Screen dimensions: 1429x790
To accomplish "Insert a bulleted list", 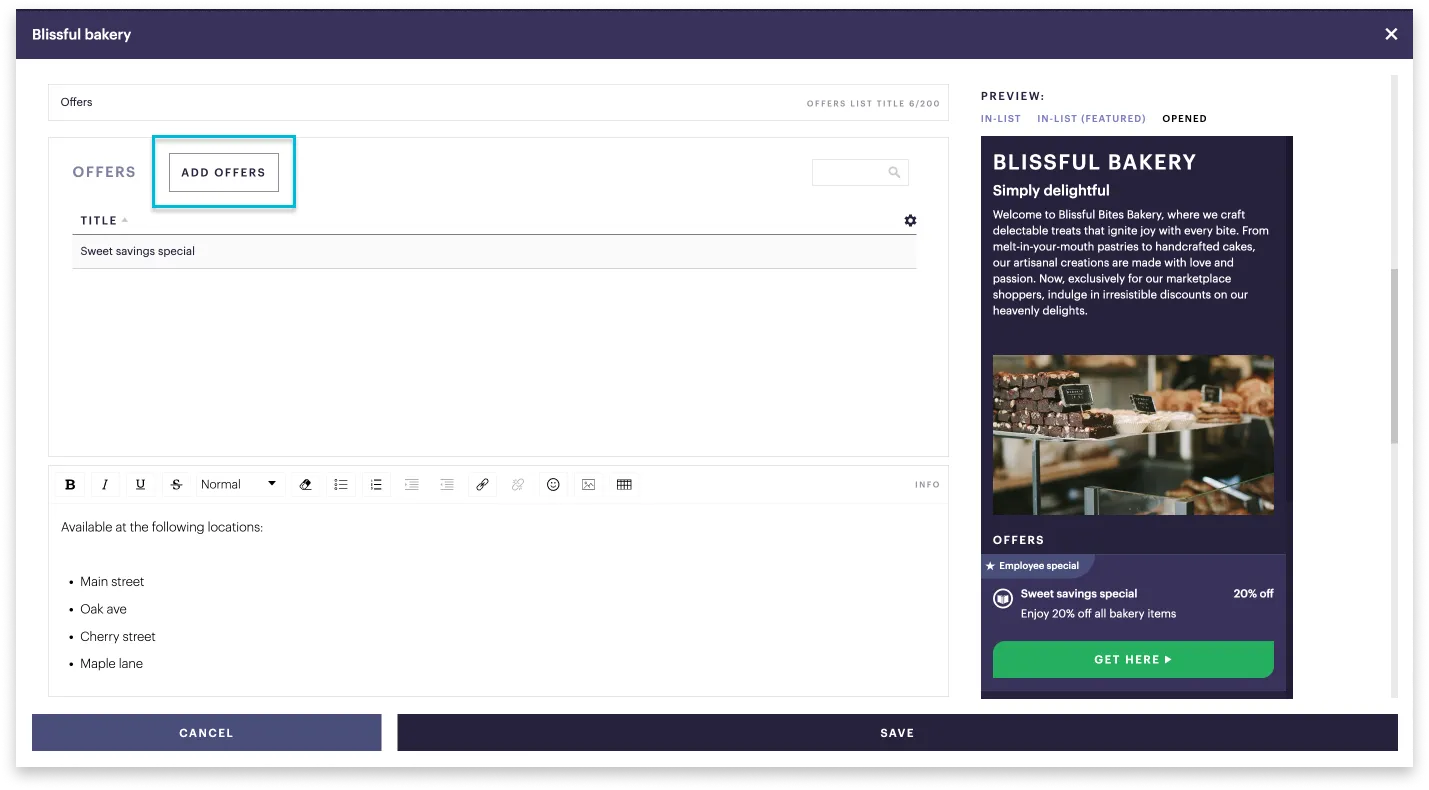I will [x=341, y=485].
